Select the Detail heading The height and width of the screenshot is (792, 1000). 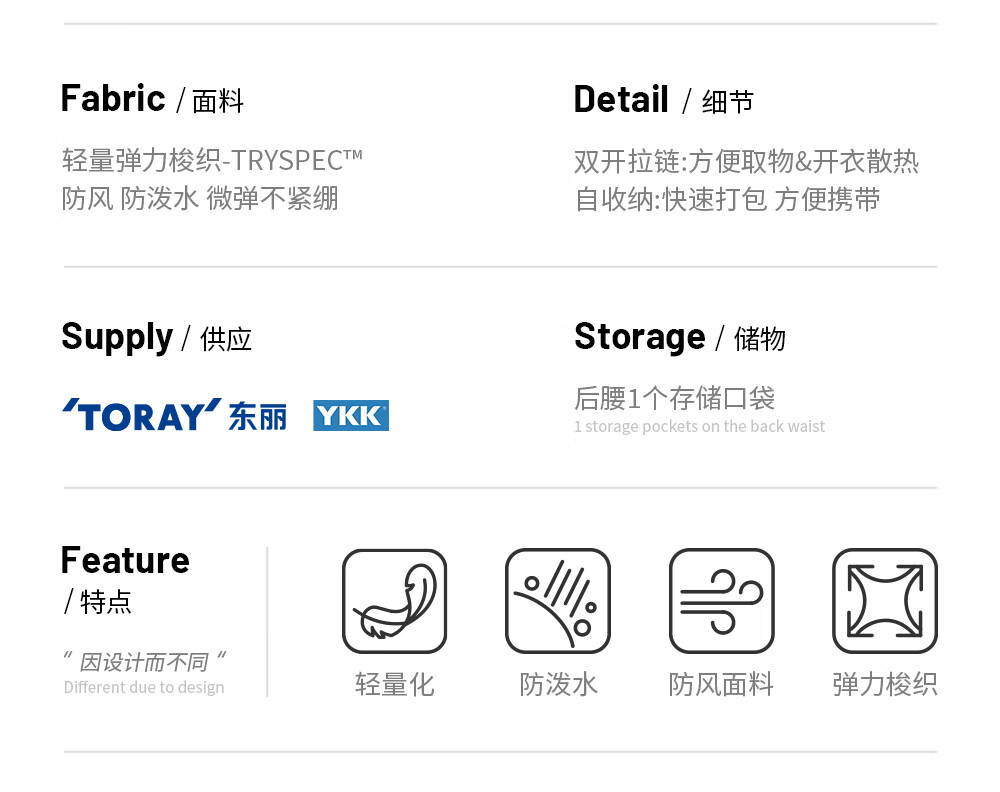(x=621, y=100)
